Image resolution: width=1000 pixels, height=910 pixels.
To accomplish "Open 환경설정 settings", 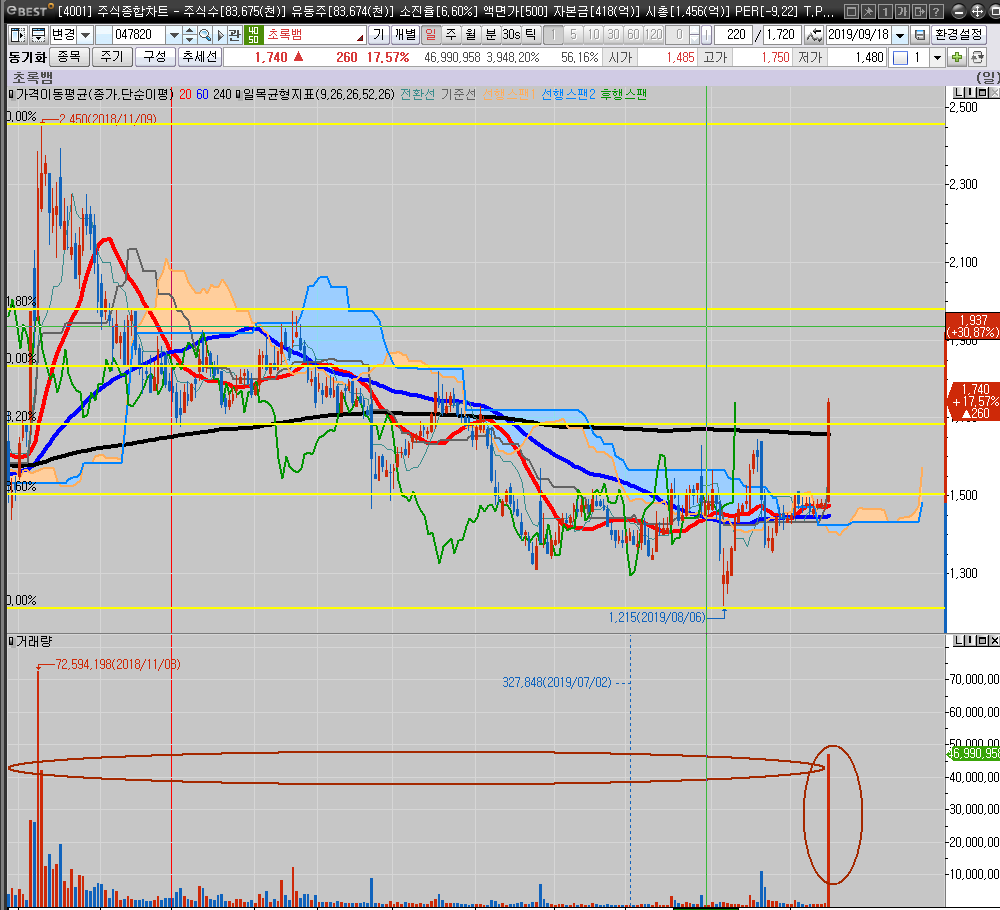I will pyautogui.click(x=958, y=34).
